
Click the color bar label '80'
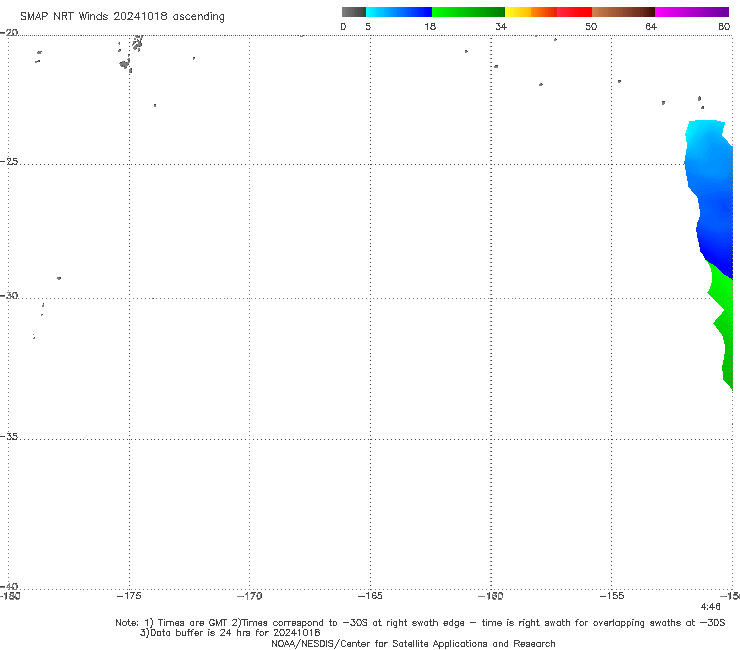click(x=724, y=26)
